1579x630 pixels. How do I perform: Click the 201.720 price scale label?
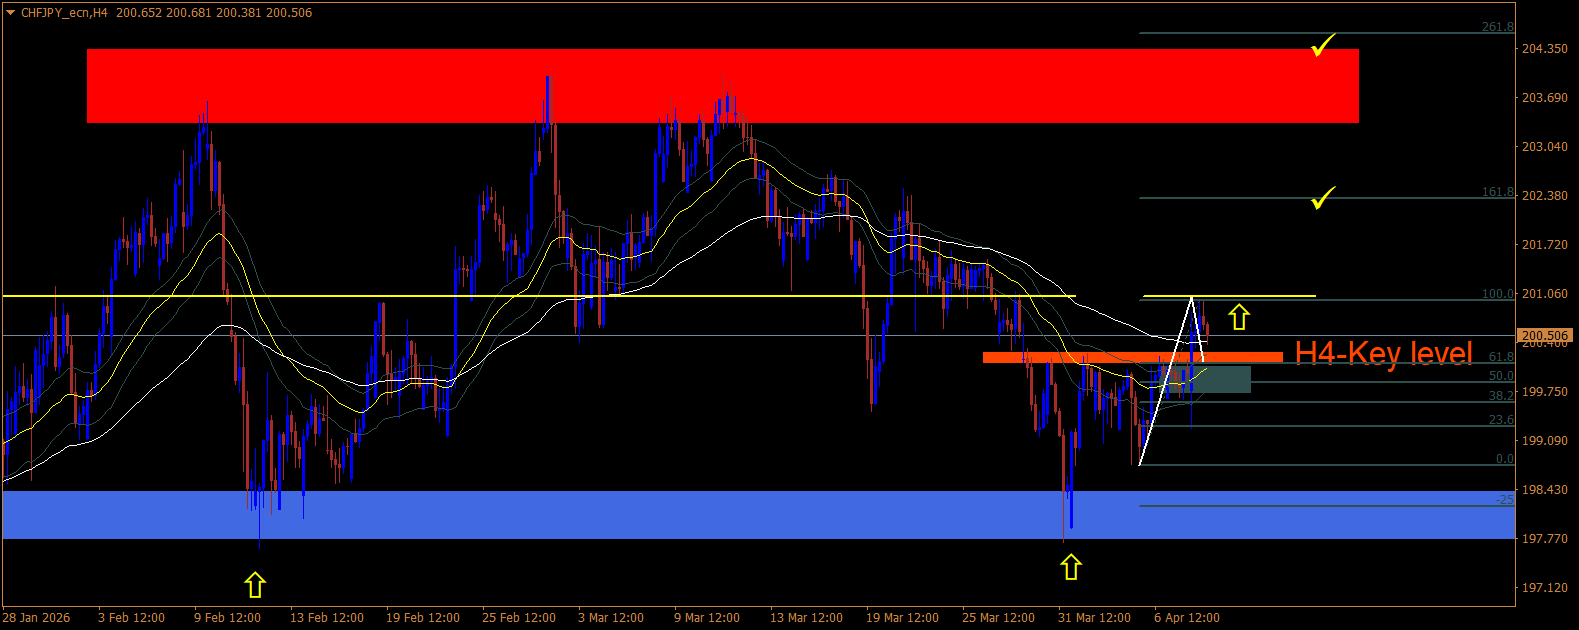coord(1545,244)
